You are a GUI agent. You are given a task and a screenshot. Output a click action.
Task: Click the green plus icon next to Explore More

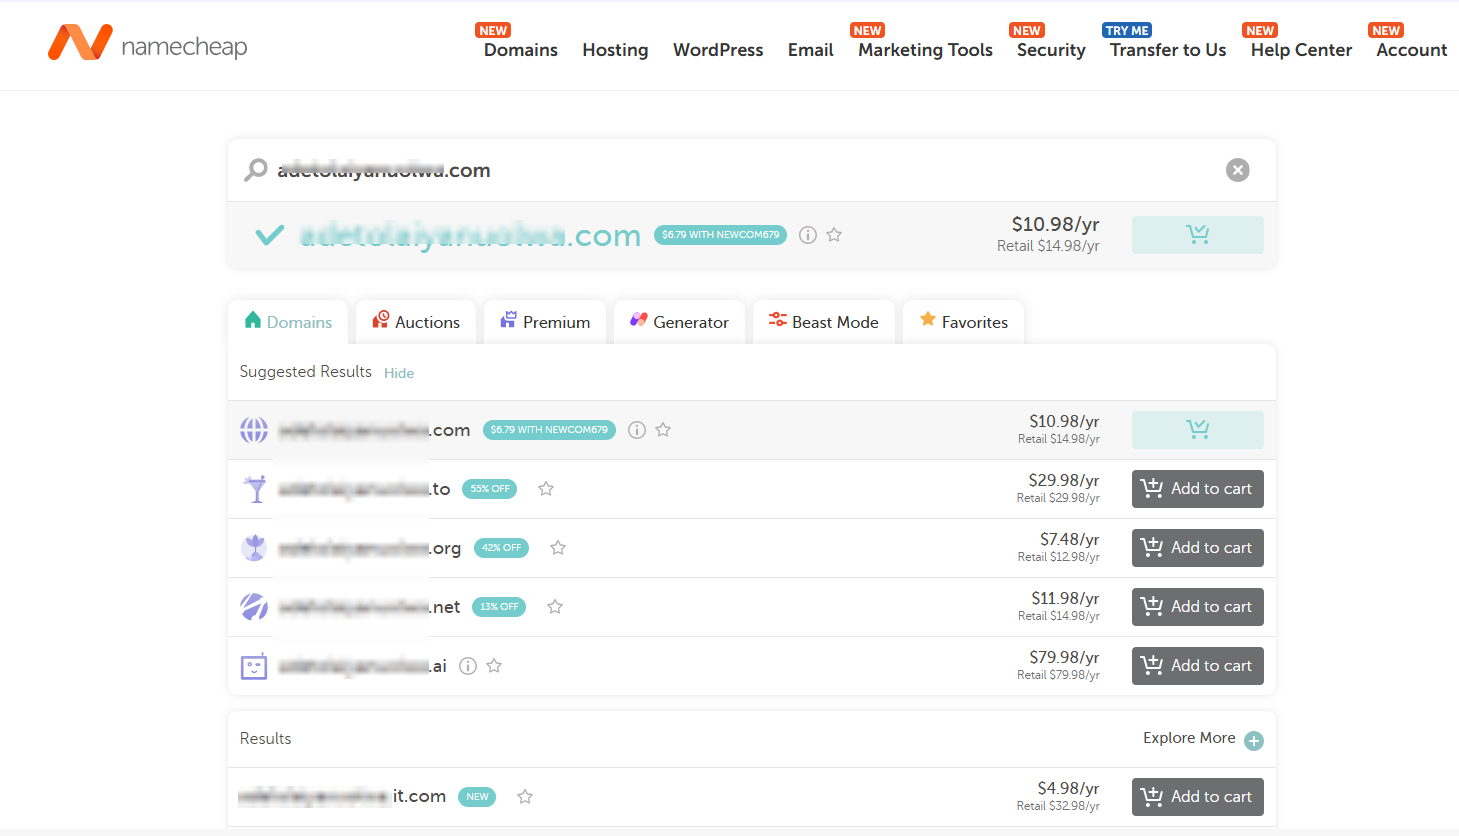[x=1254, y=739]
